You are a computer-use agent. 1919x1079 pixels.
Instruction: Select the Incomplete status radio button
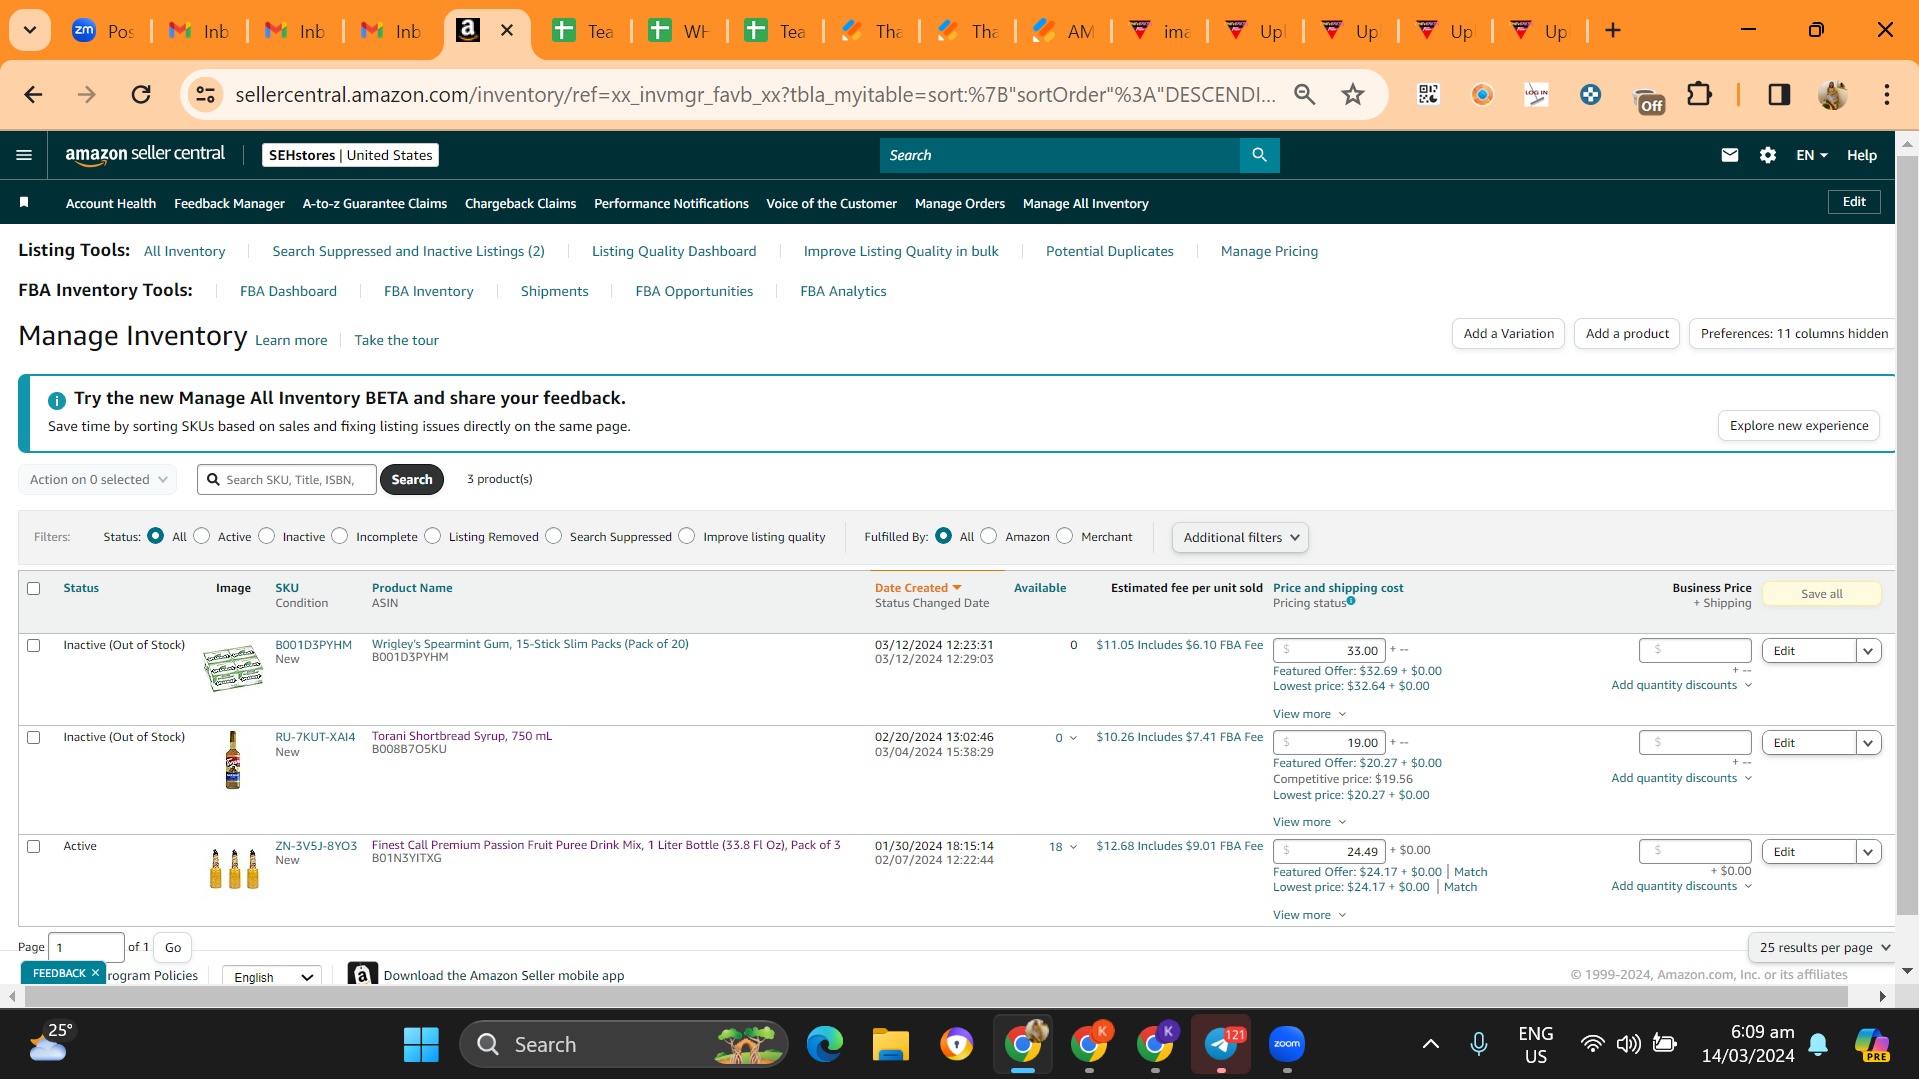(x=340, y=536)
